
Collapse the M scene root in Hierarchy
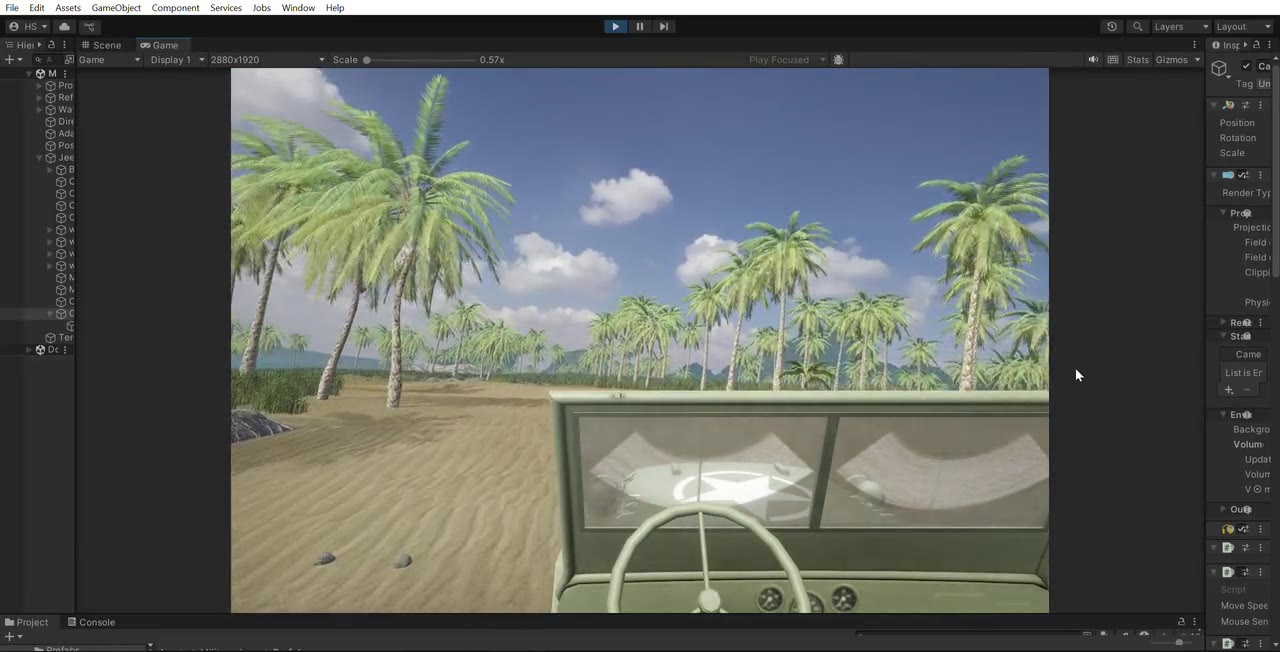[29, 74]
